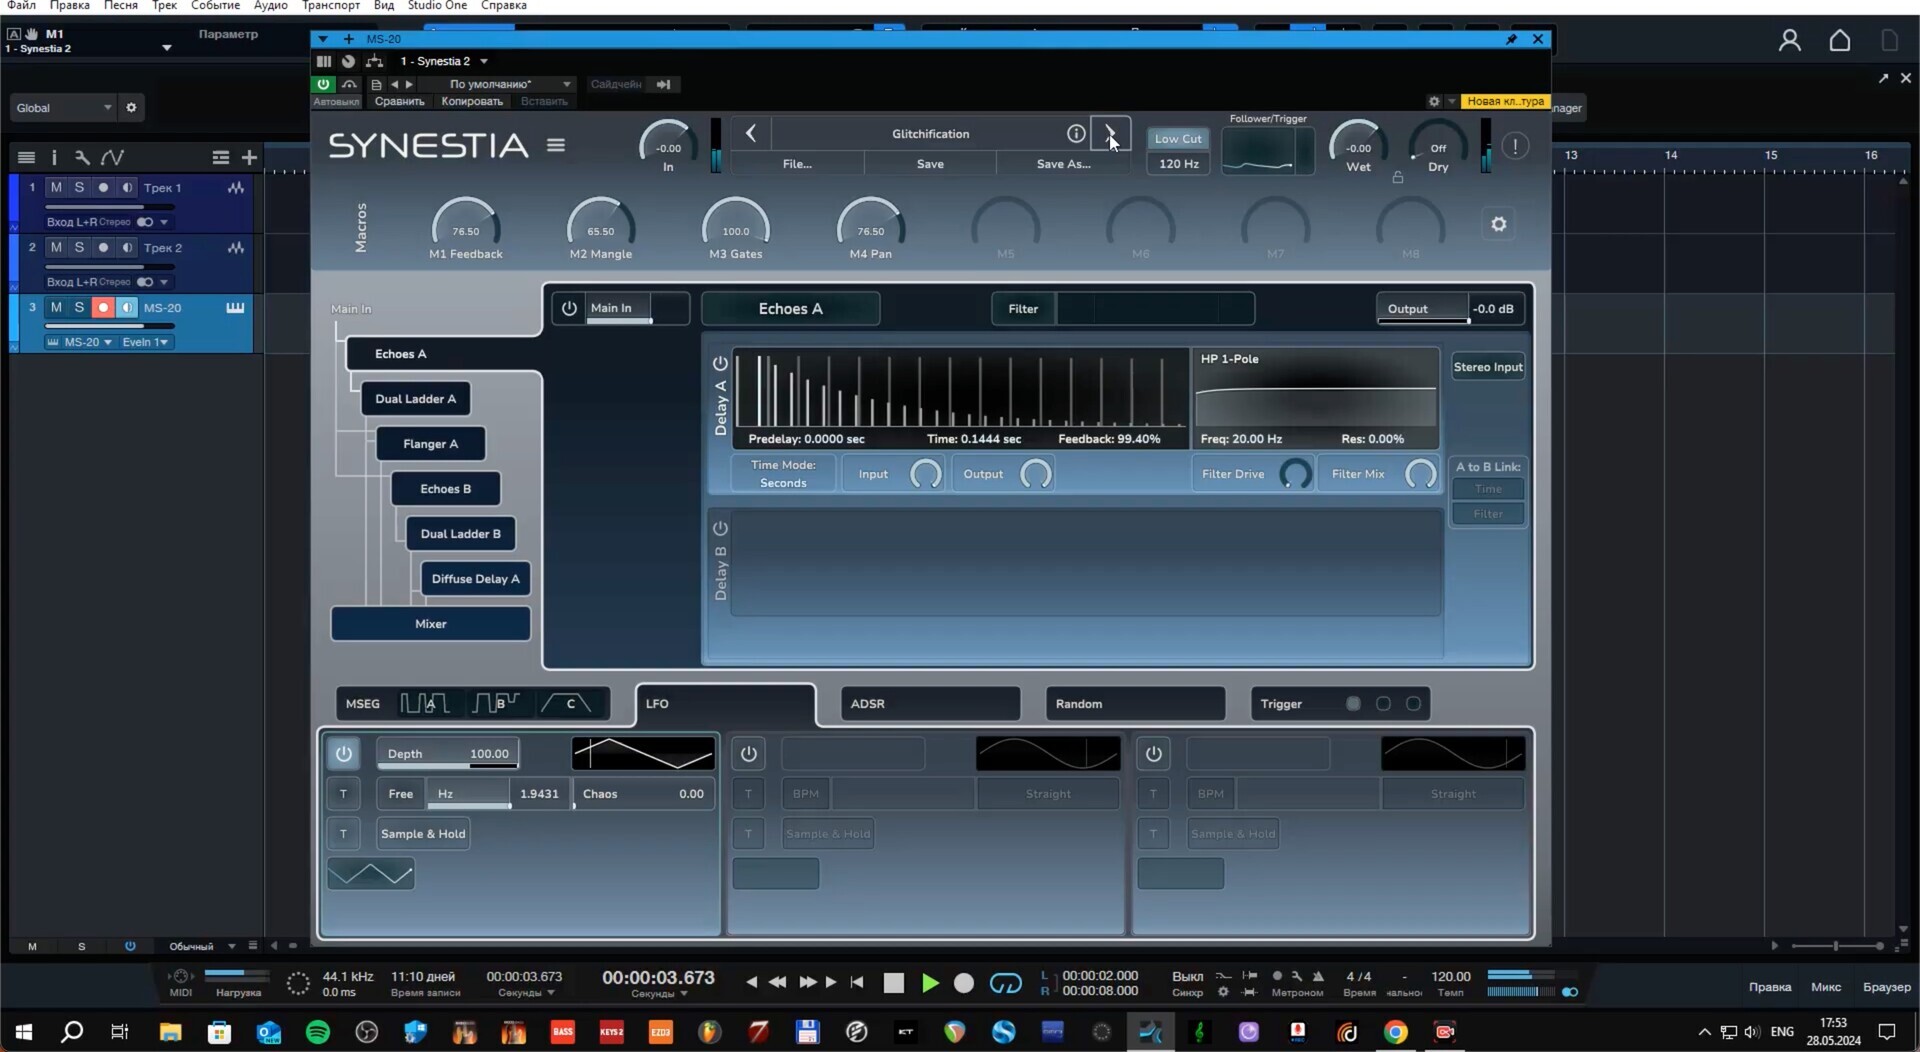Select Dual Ladder A module
1920x1052 pixels.
tap(415, 398)
